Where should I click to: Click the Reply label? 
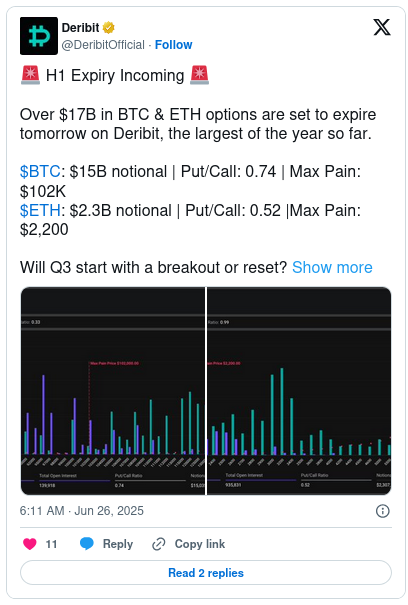pyautogui.click(x=118, y=544)
